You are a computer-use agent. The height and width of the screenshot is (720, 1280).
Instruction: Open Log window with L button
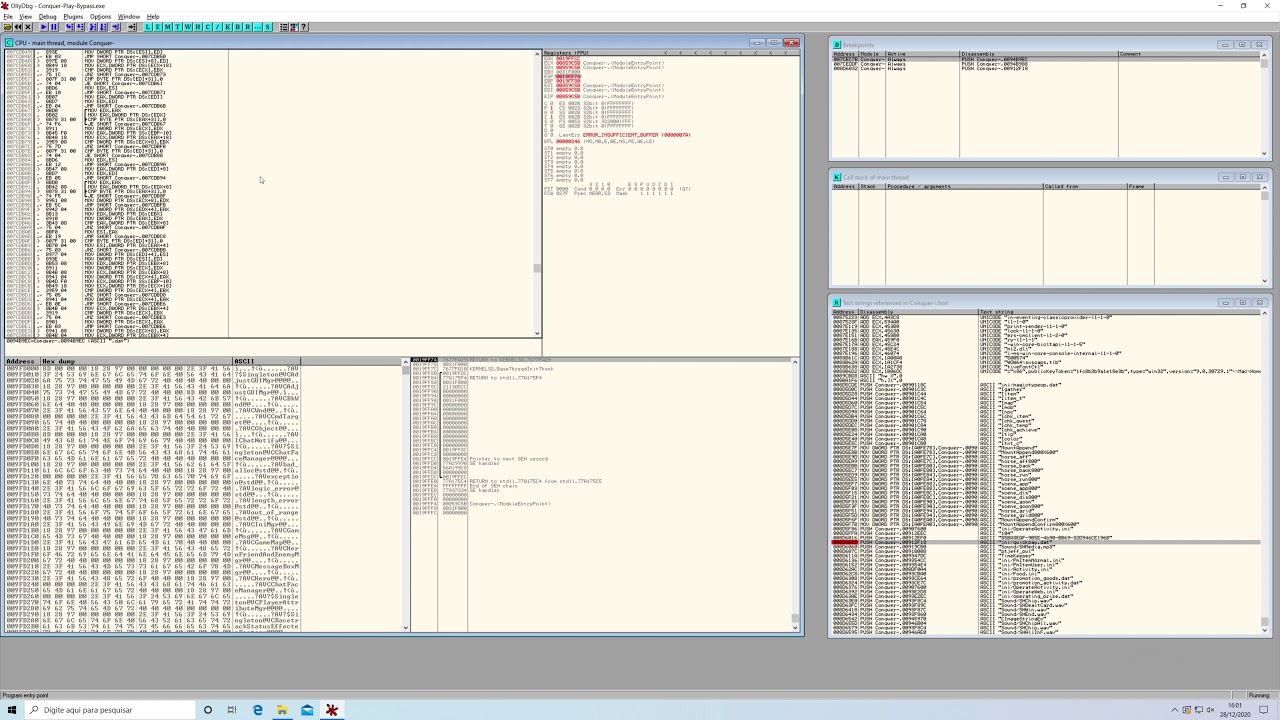[x=148, y=27]
